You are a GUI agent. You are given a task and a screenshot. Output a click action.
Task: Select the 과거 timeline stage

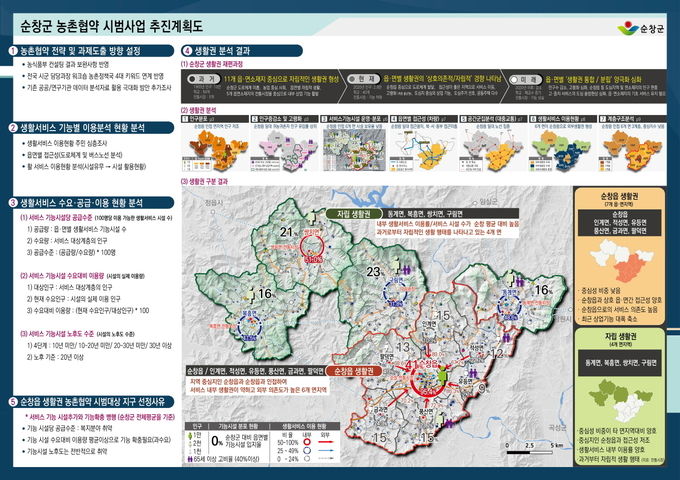207,76
